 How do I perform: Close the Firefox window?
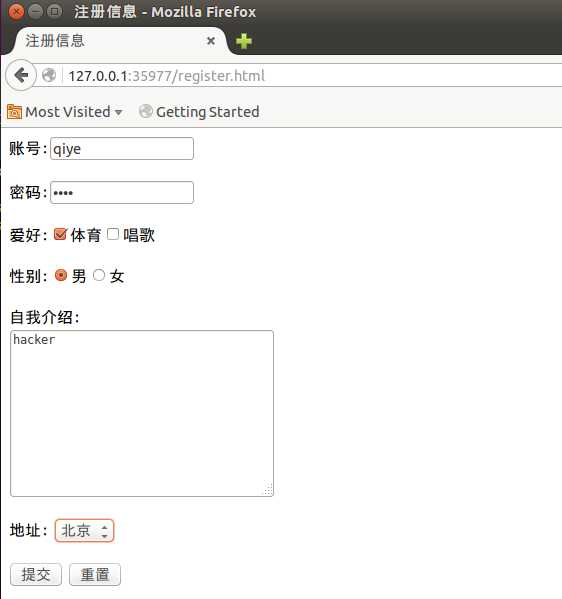click(16, 11)
